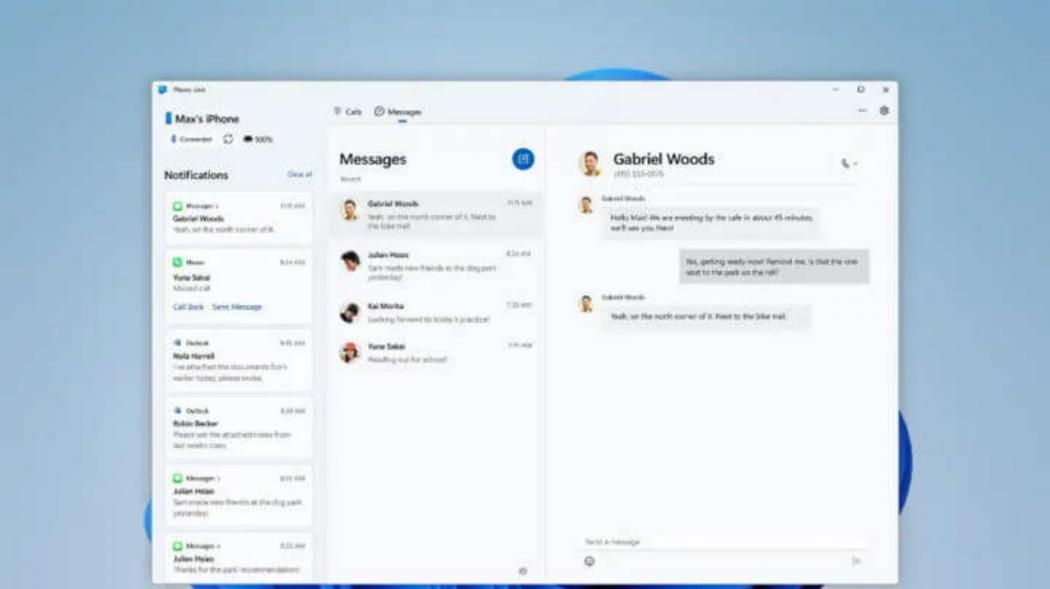Viewport: 1050px width, 589px height.
Task: Click the refresh sync icon
Action: pos(228,139)
